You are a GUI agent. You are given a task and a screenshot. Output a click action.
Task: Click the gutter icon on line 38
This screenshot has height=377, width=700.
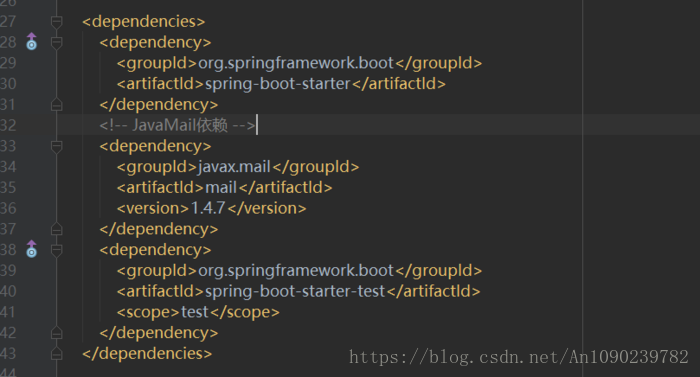coord(31,249)
